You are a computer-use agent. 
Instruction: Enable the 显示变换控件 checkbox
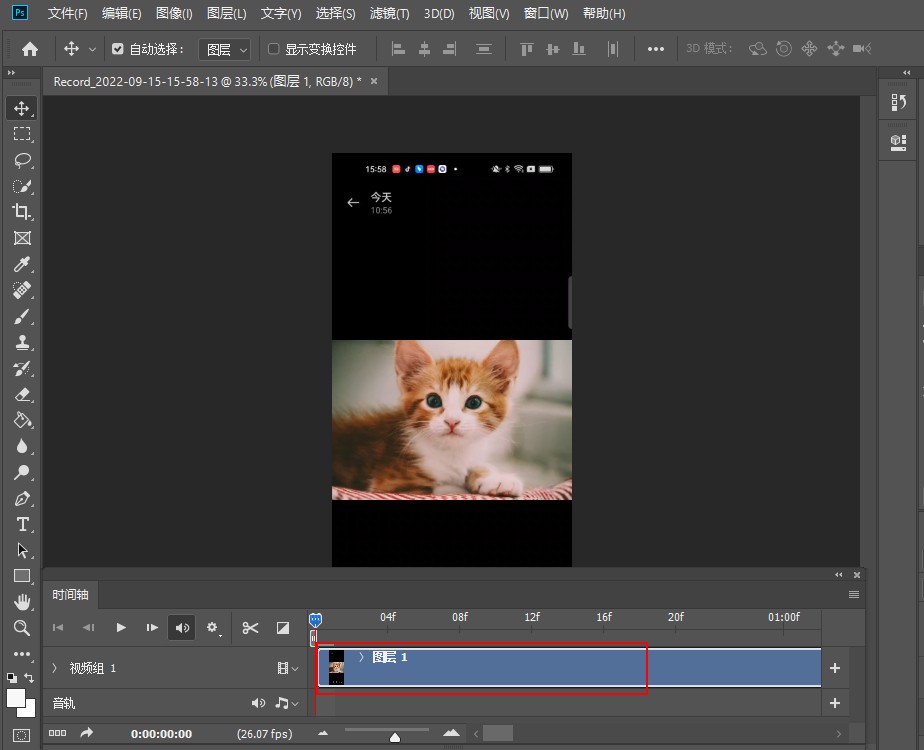click(x=274, y=49)
